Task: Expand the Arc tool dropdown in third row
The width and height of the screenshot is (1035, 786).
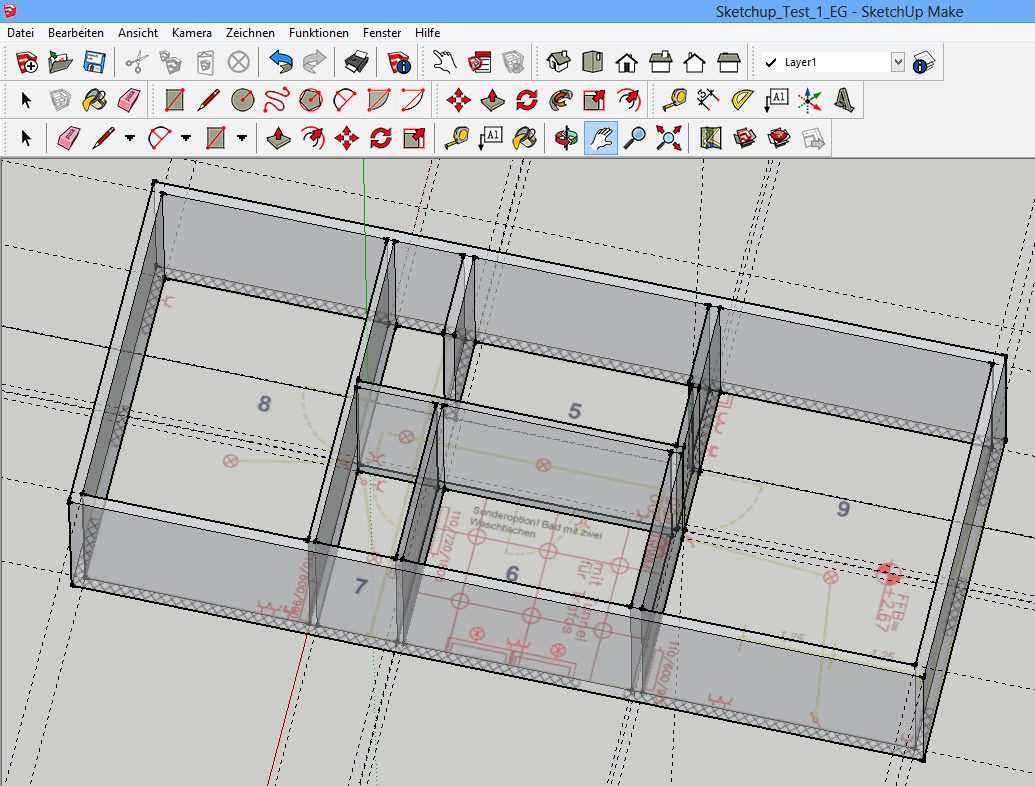Action: [x=186, y=139]
